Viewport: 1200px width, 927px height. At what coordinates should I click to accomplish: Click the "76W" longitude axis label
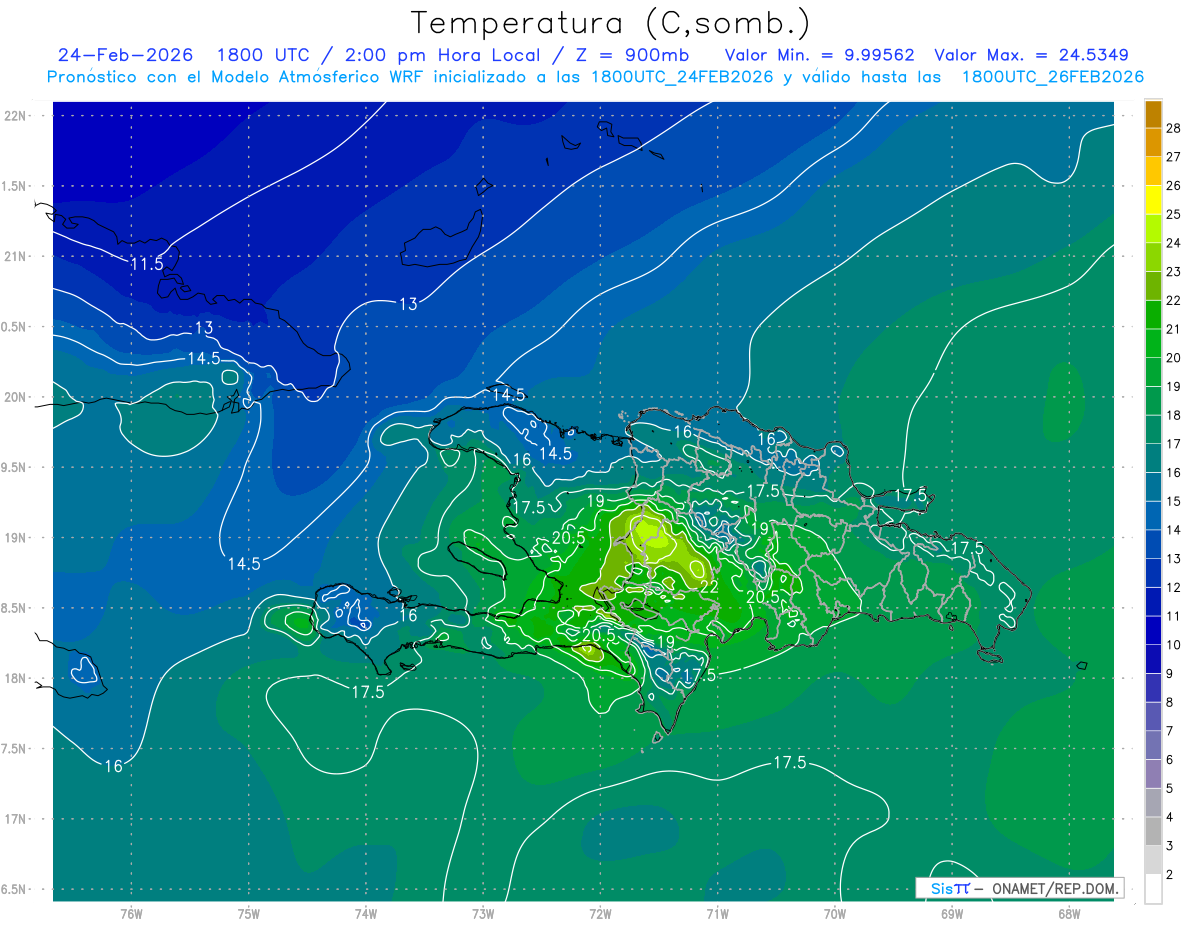[x=131, y=913]
